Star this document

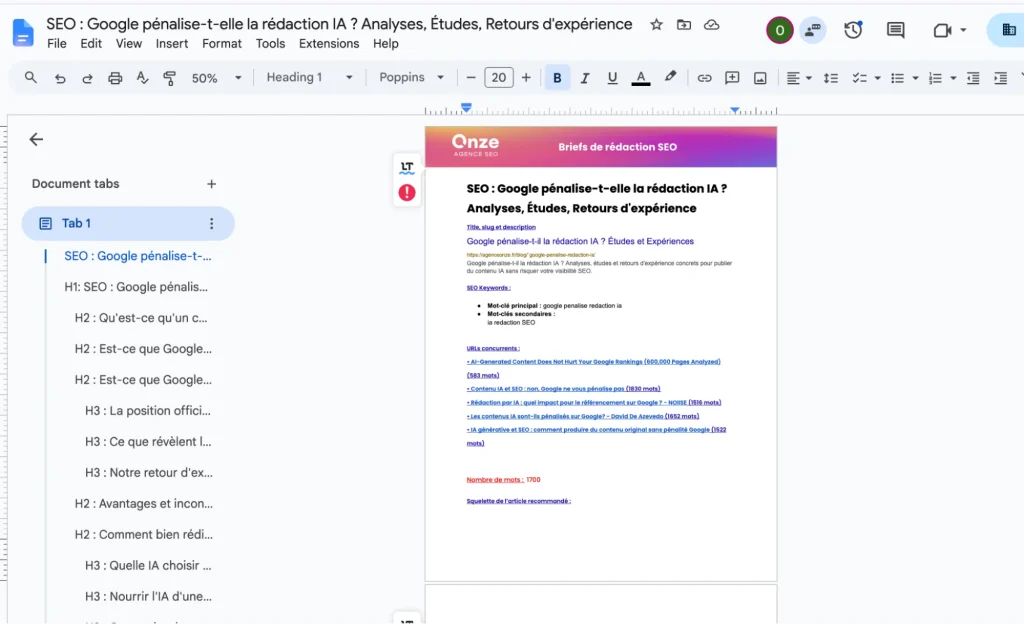click(656, 25)
